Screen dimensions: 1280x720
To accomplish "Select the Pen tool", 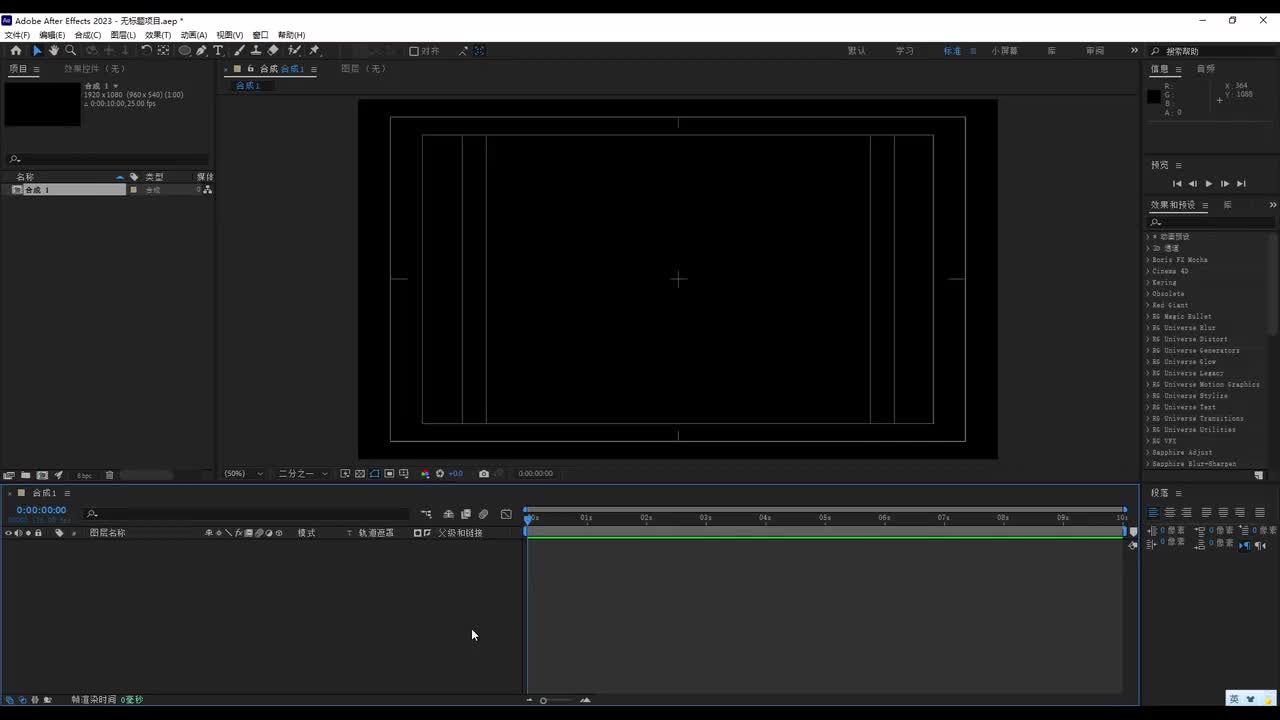I will [x=201, y=50].
